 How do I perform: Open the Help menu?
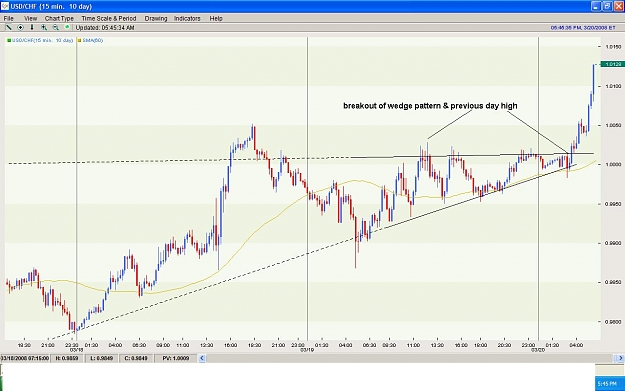click(x=216, y=18)
